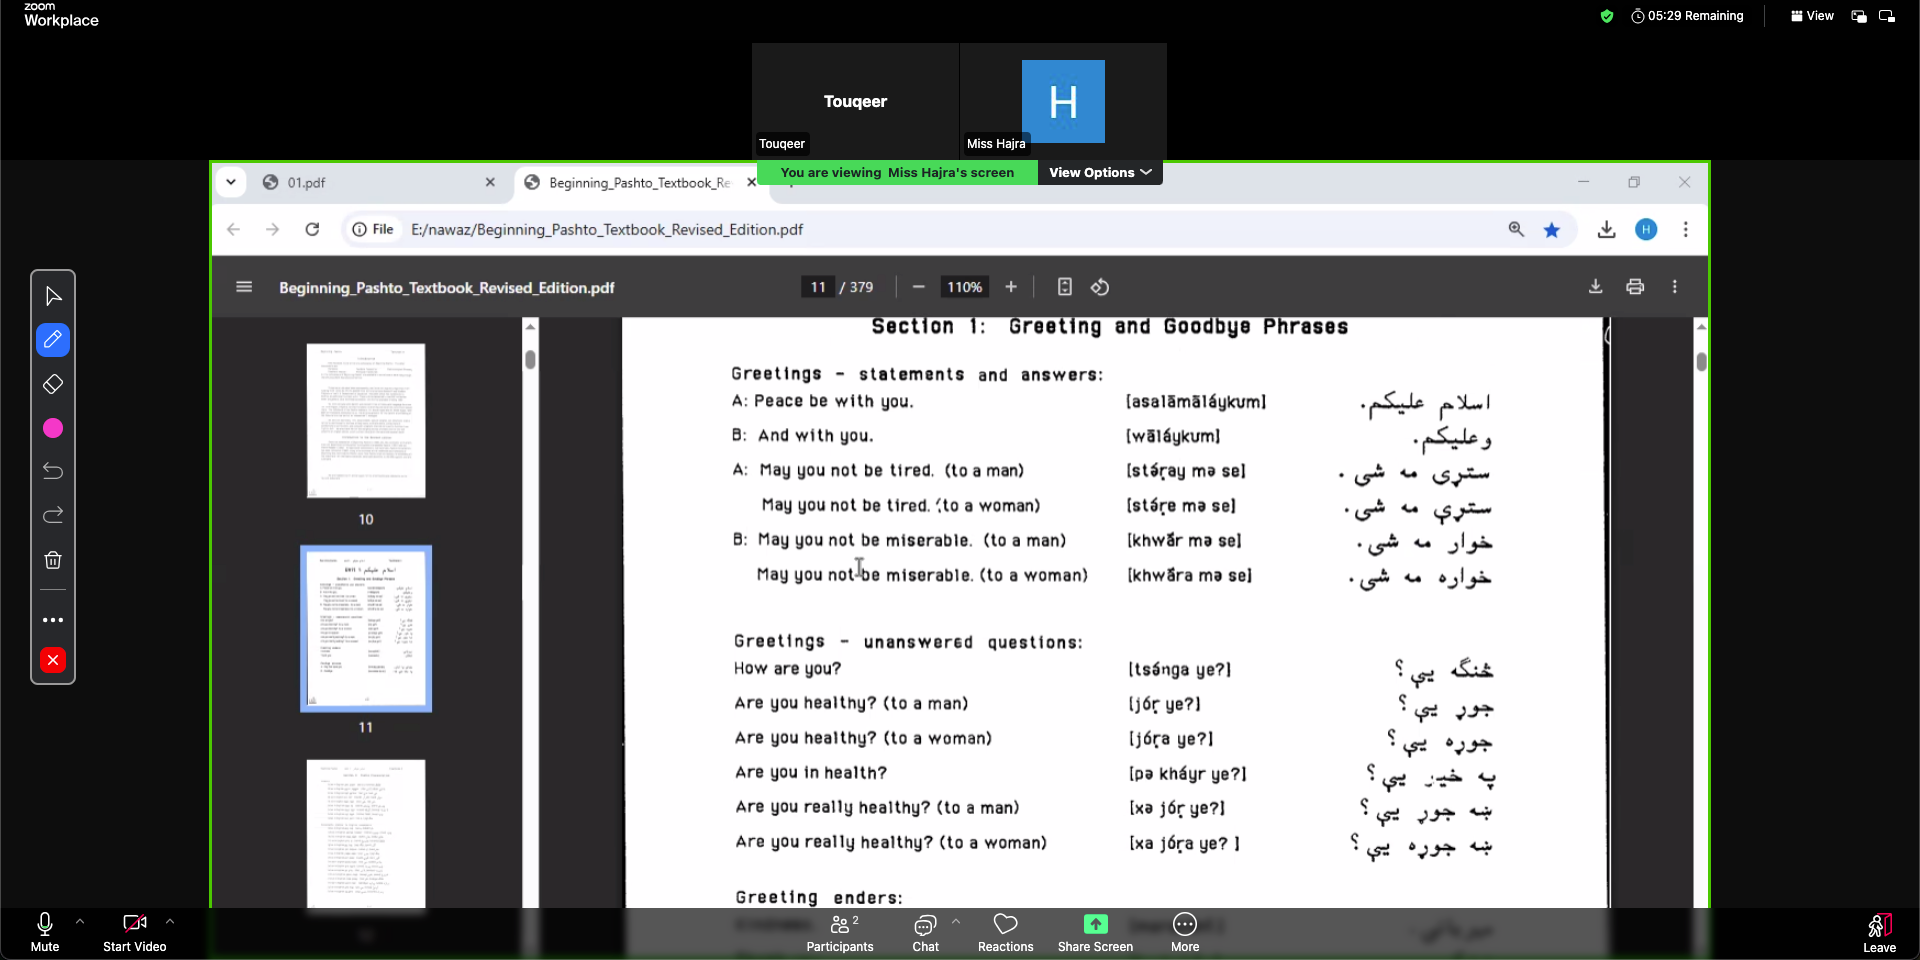Viewport: 1920px width, 960px height.
Task: Toggle the PDF sidebar hamburger menu
Action: [x=244, y=287]
